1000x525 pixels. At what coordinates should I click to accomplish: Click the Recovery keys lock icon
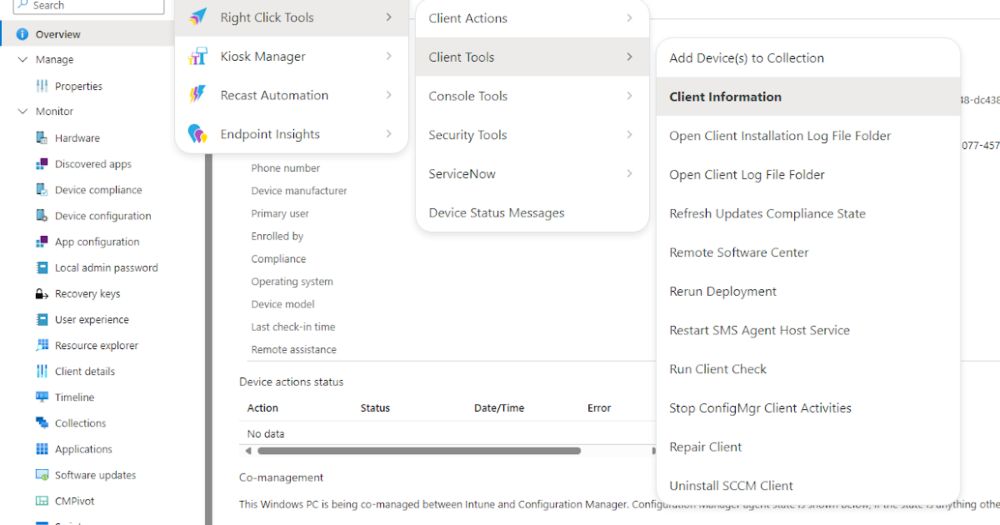(x=42, y=293)
